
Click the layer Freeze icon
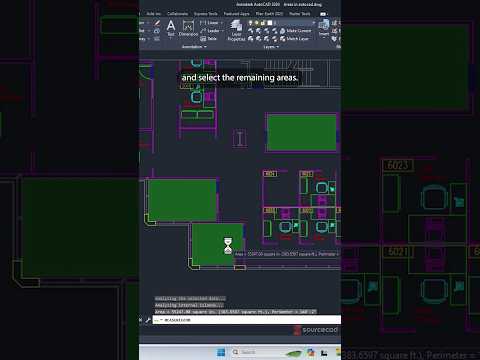pyautogui.click(x=266, y=31)
